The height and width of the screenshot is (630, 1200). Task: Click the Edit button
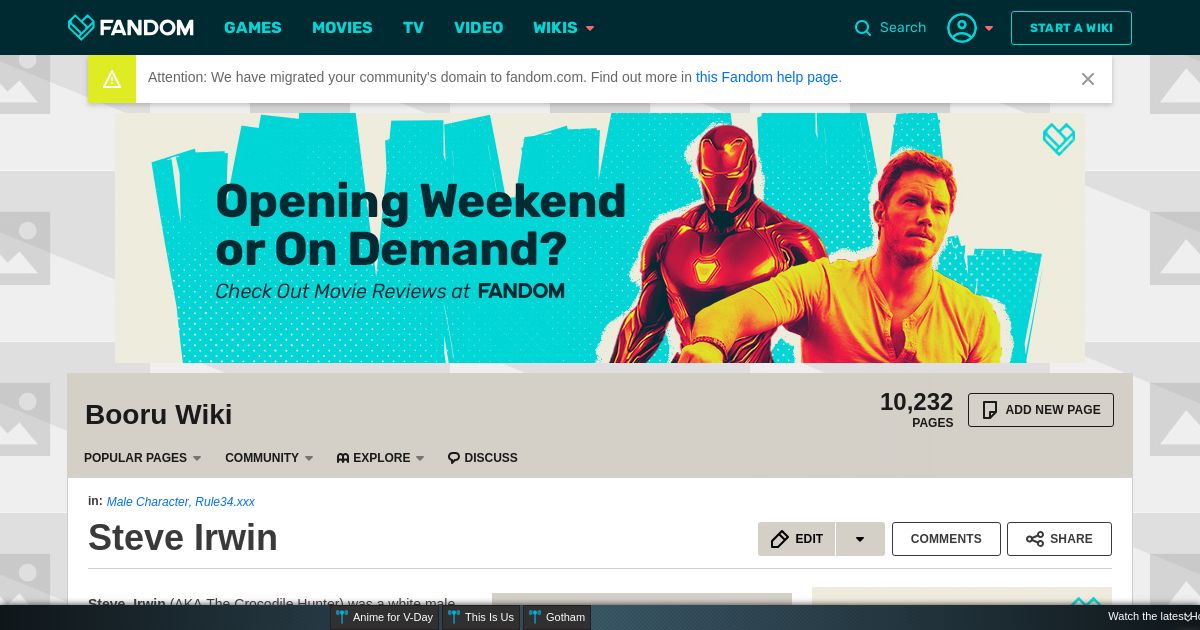click(797, 539)
